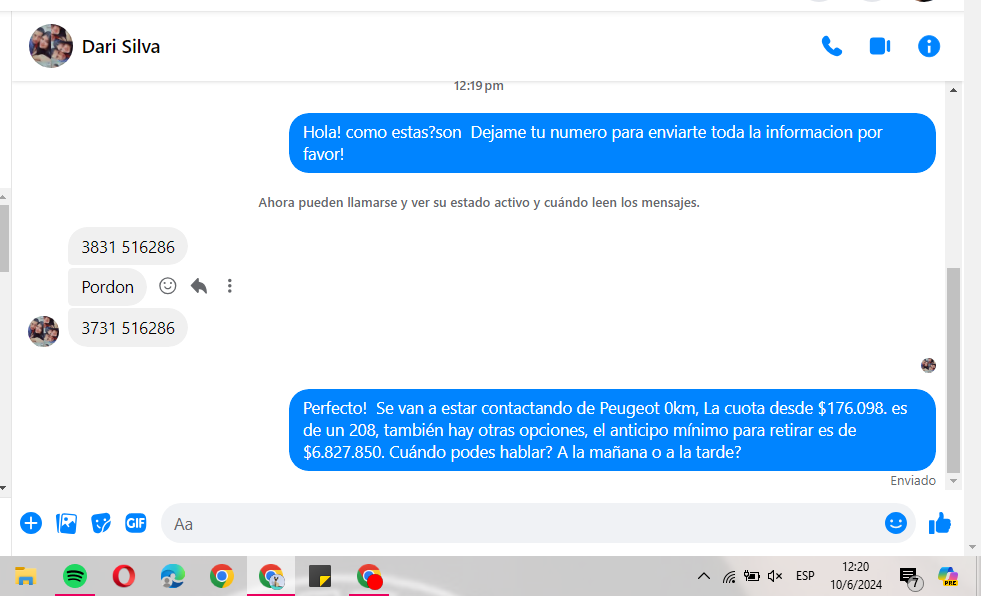Image resolution: width=981 pixels, height=596 pixels.
Task: Attach a photo or file
Action: (x=67, y=523)
